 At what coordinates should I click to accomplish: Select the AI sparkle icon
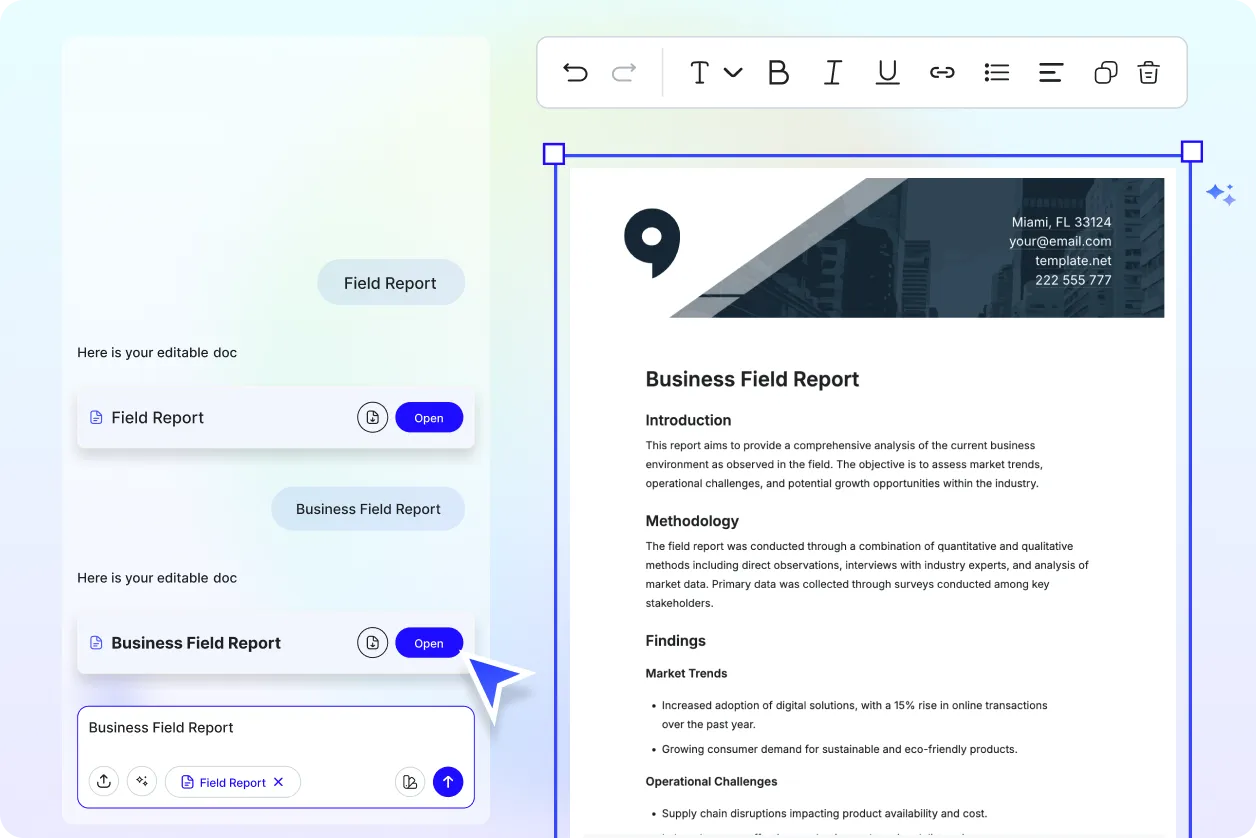pyautogui.click(x=142, y=781)
